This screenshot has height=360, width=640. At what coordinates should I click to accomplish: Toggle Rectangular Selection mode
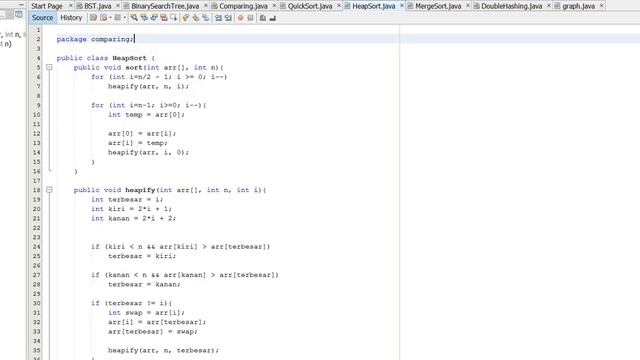coord(173,18)
